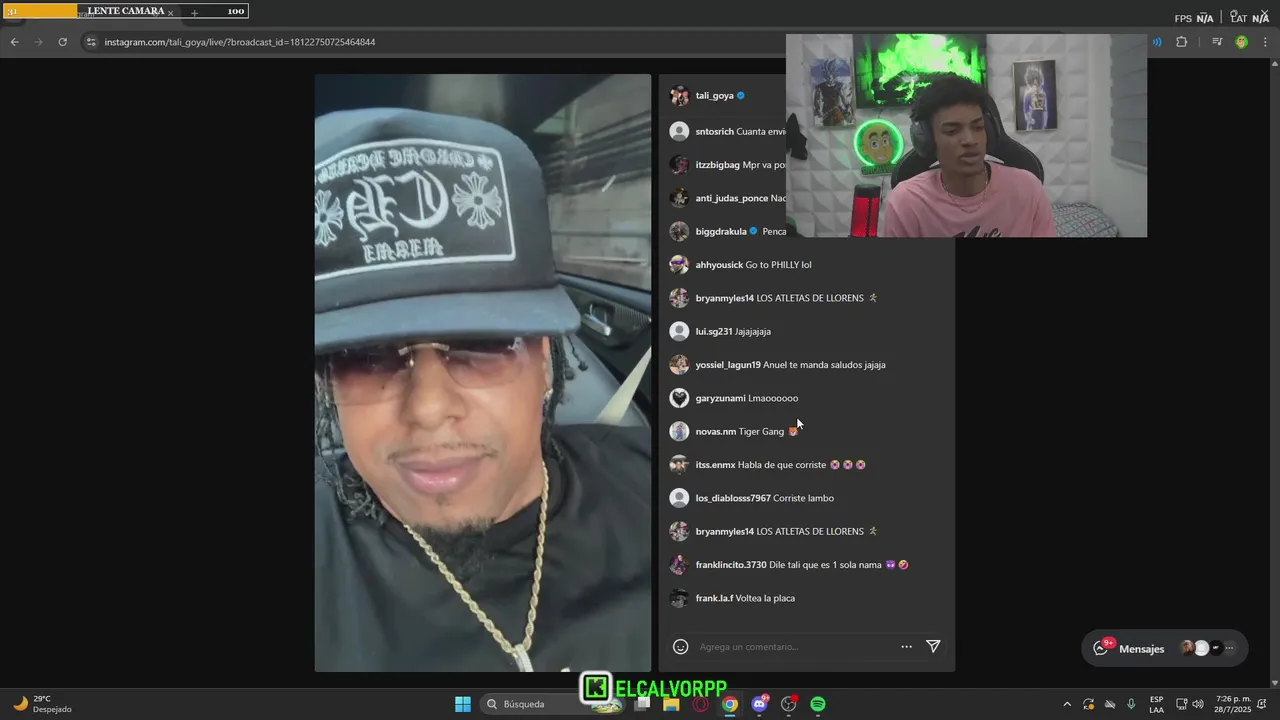Expand the hidden system tray icons chevron
Viewport: 1280px width, 720px height.
tap(1066, 704)
